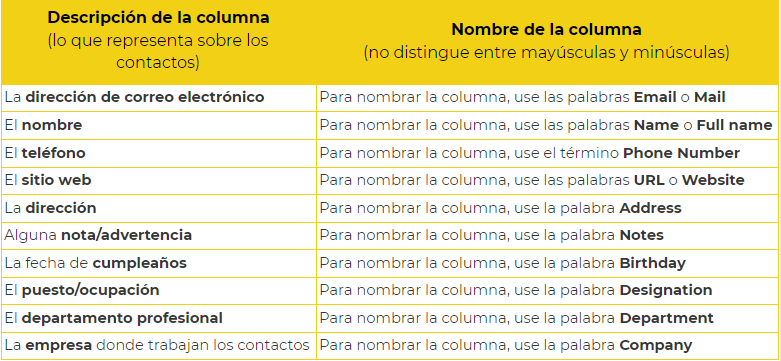The width and height of the screenshot is (781, 361).
Task: Click the bold term Full name
Action: coord(734,125)
